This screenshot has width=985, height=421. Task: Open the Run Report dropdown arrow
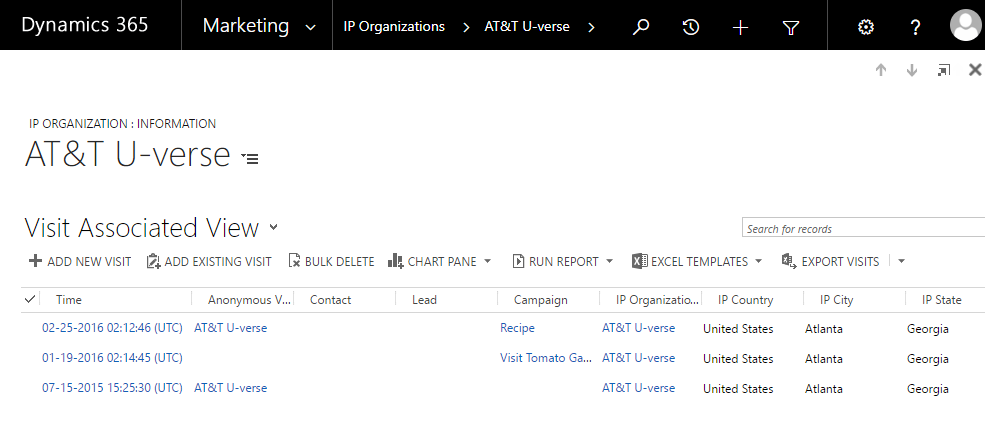(x=609, y=261)
